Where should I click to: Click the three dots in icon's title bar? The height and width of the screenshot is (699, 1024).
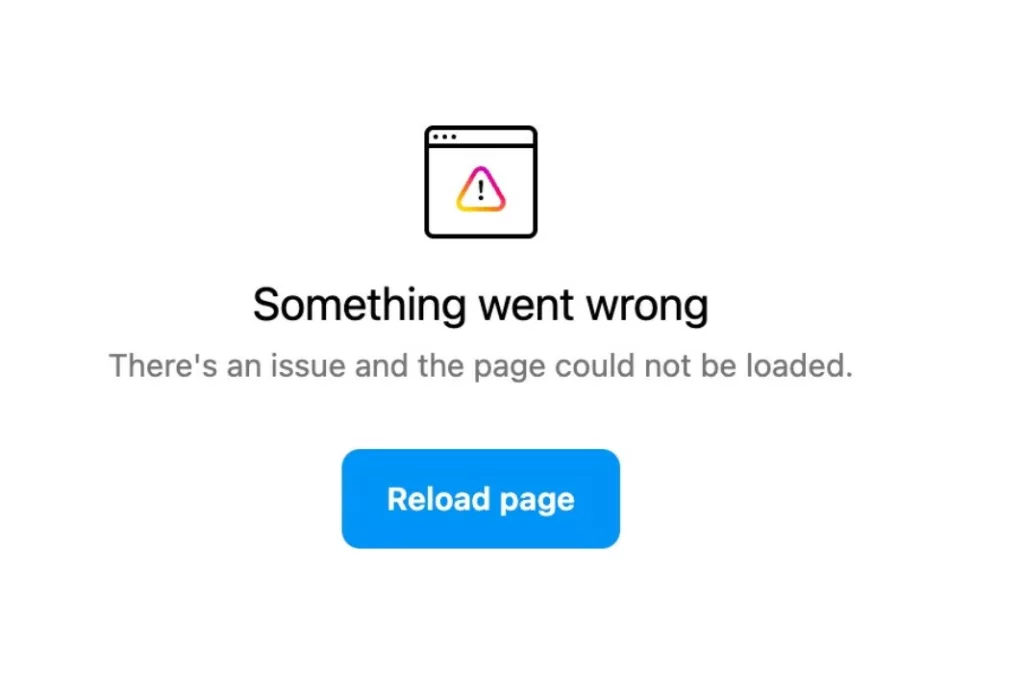point(445,137)
